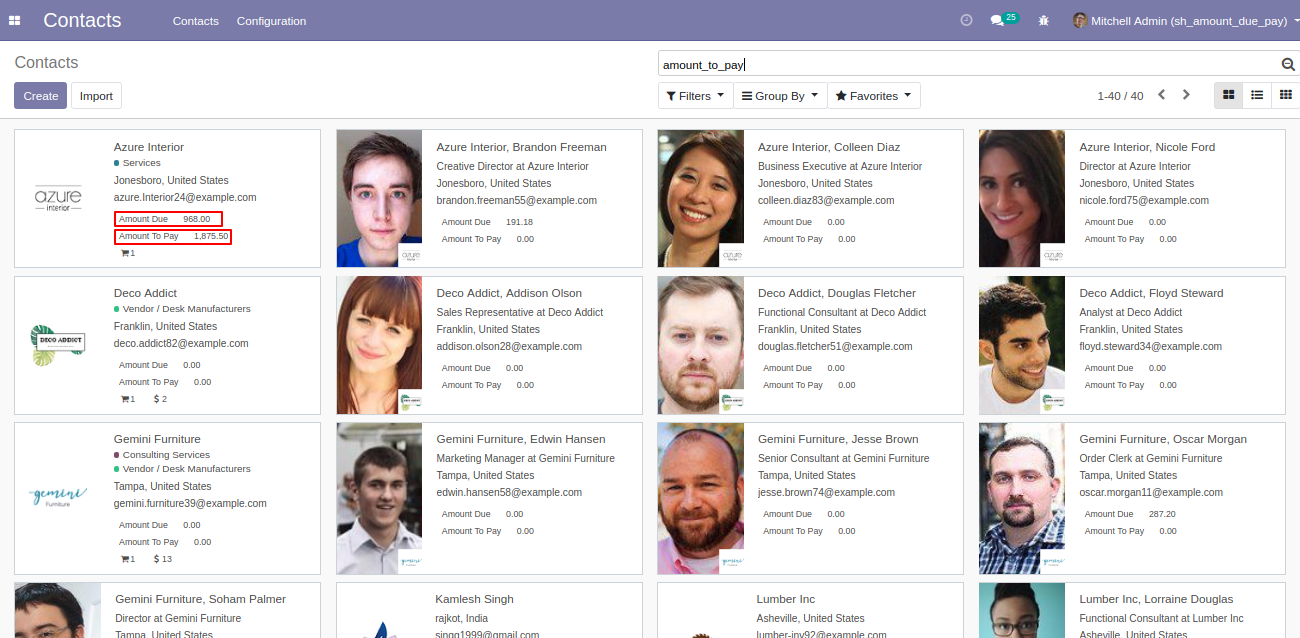The width and height of the screenshot is (1300, 638).
Task: Open the activities clock icon
Action: [966, 20]
